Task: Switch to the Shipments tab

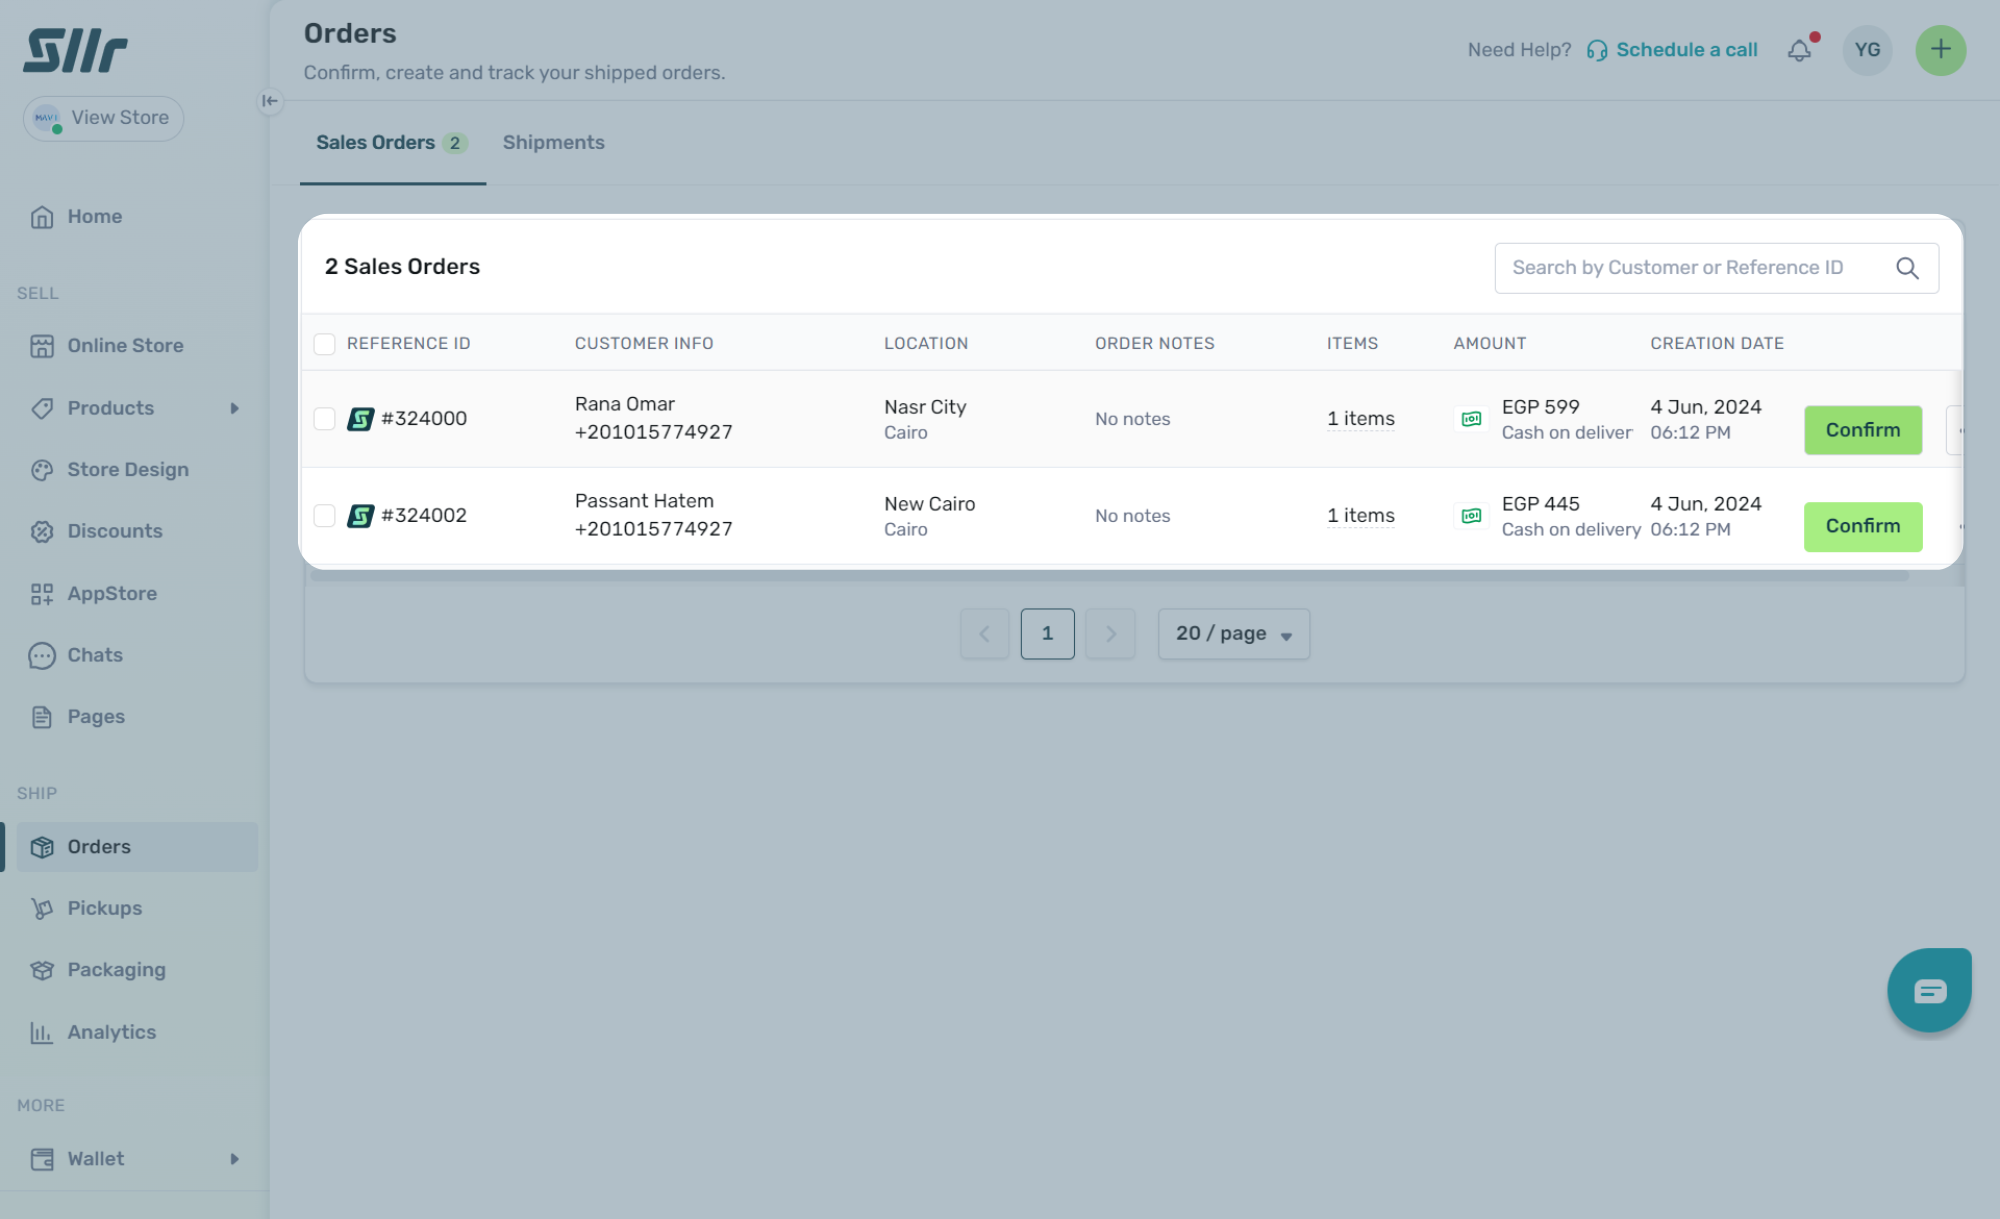Action: (x=553, y=142)
